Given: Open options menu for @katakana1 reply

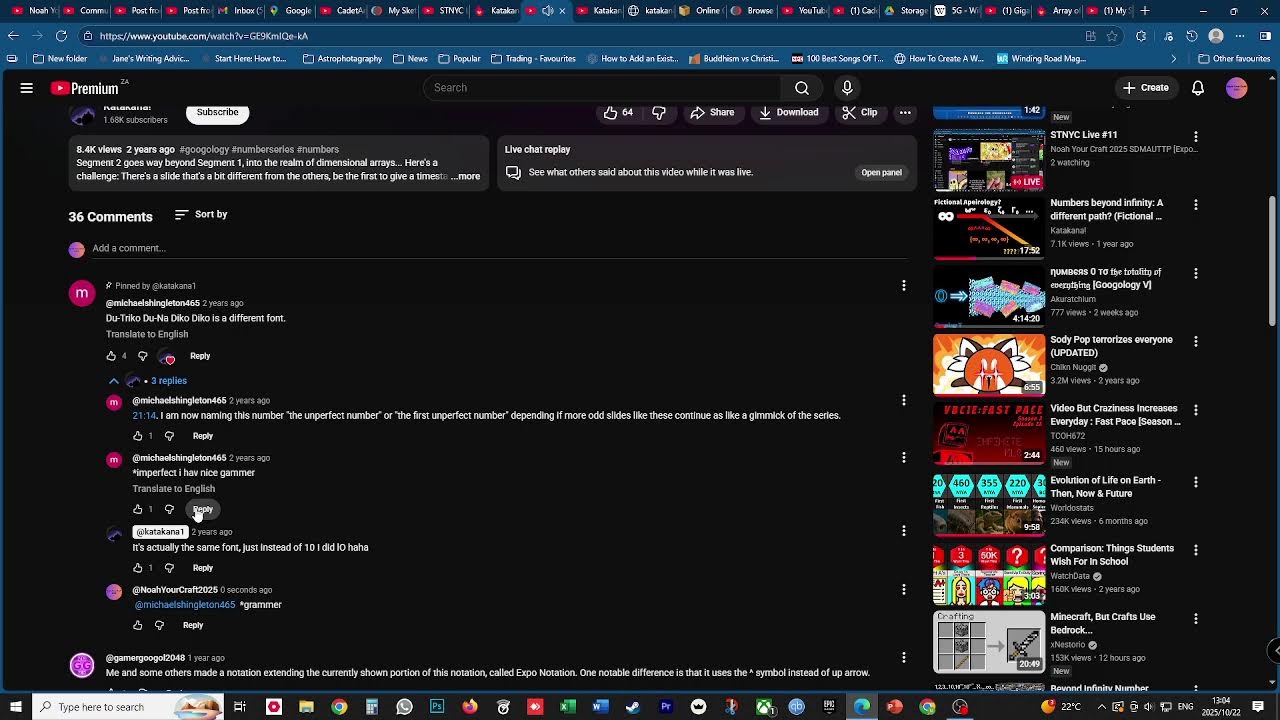Looking at the screenshot, I should tap(904, 531).
